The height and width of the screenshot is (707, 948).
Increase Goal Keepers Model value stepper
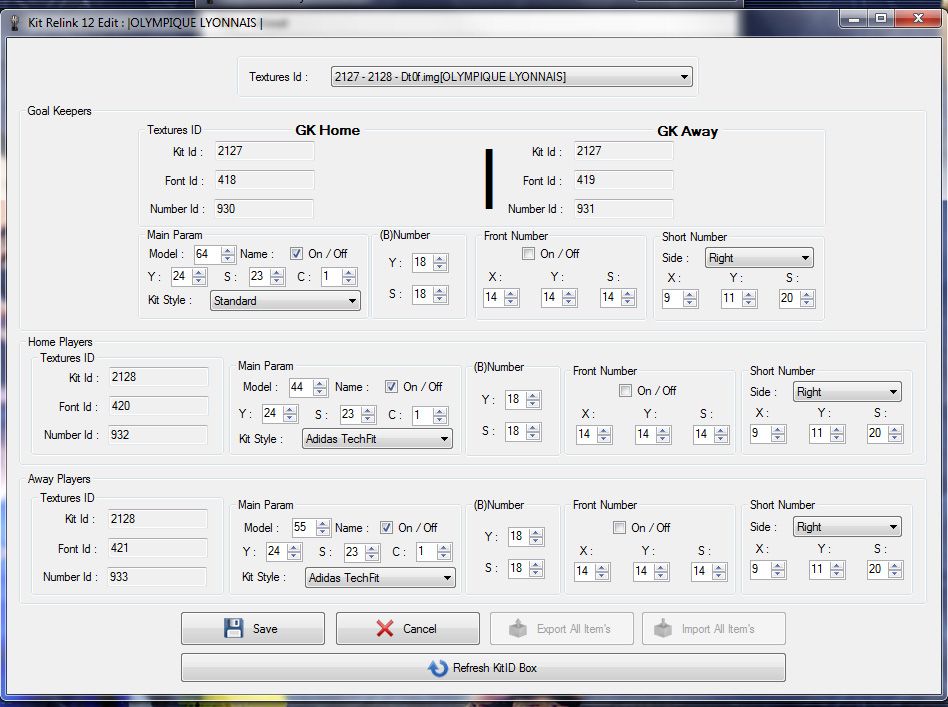(228, 250)
